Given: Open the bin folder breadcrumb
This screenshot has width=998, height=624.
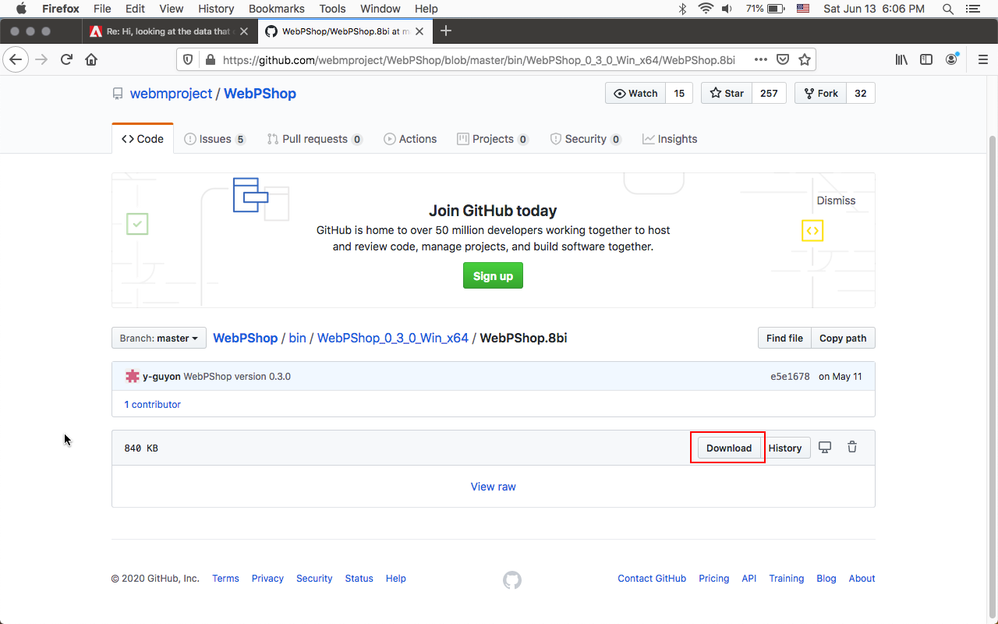Looking at the screenshot, I should click(x=297, y=337).
